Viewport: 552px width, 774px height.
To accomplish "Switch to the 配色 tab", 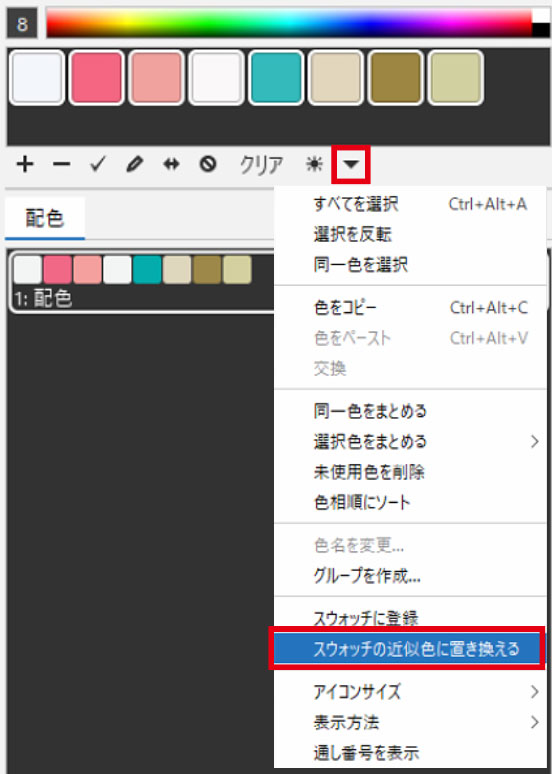I will (44, 218).
